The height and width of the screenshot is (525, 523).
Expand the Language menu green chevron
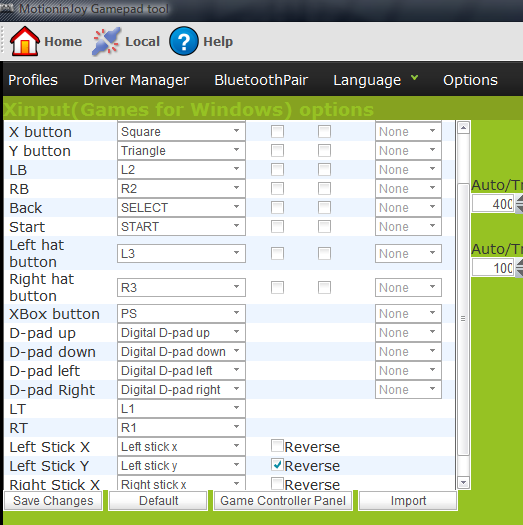(415, 78)
